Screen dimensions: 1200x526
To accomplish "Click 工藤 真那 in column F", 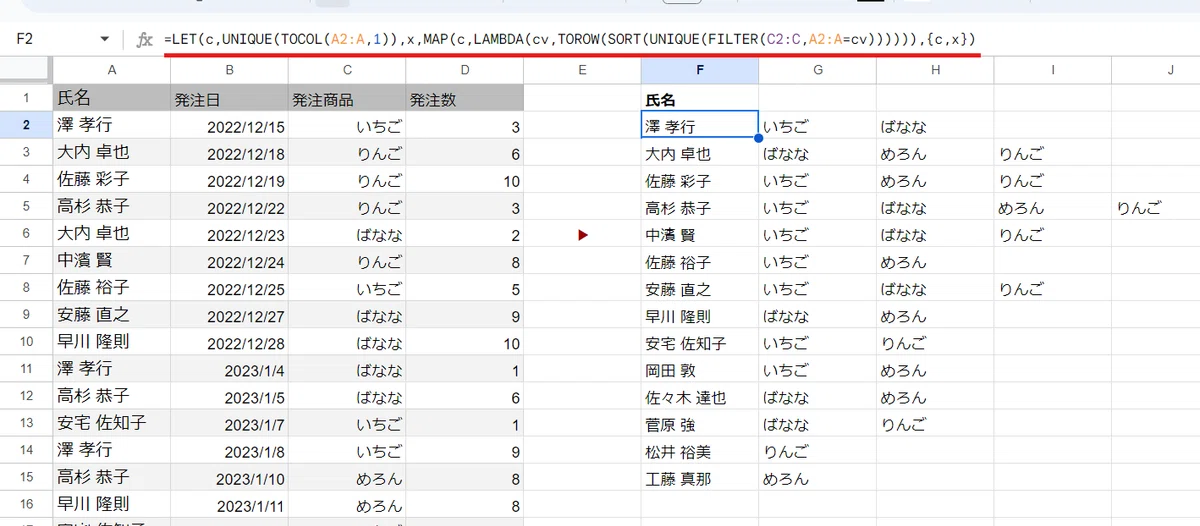I will click(x=699, y=478).
